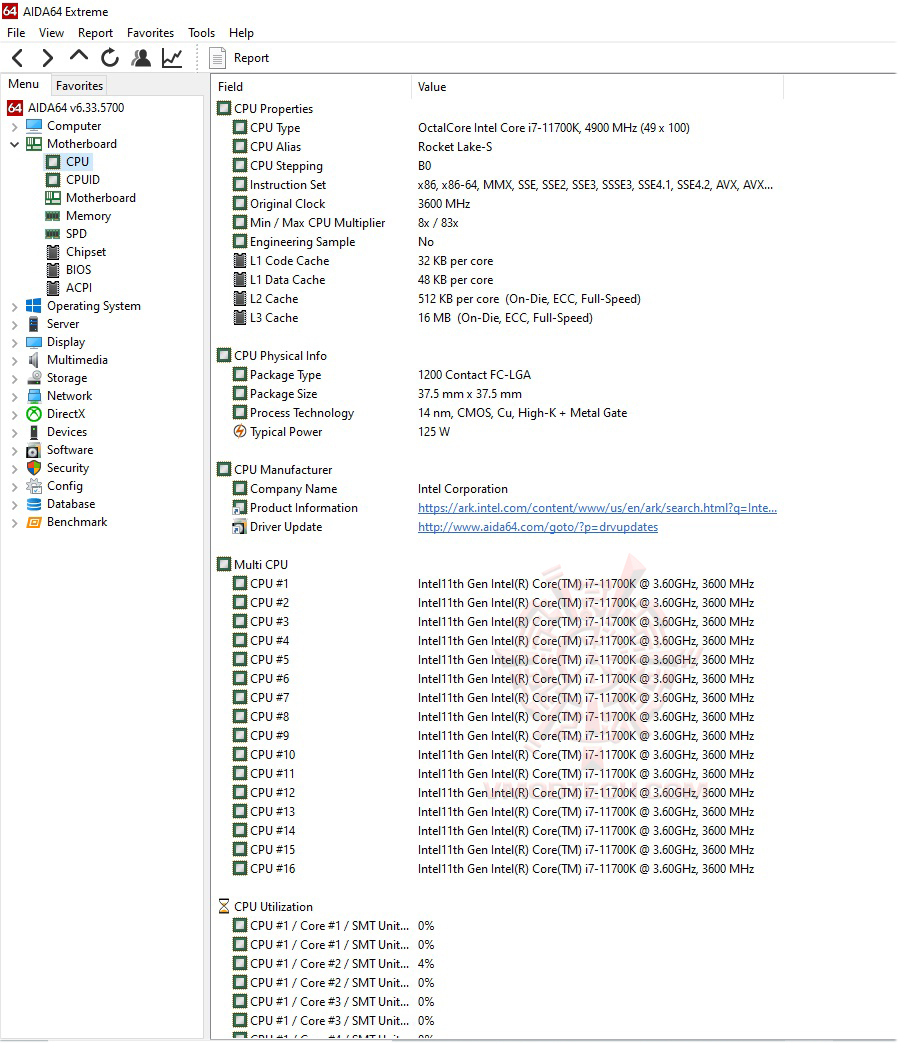Open the Tools menu

[x=201, y=33]
